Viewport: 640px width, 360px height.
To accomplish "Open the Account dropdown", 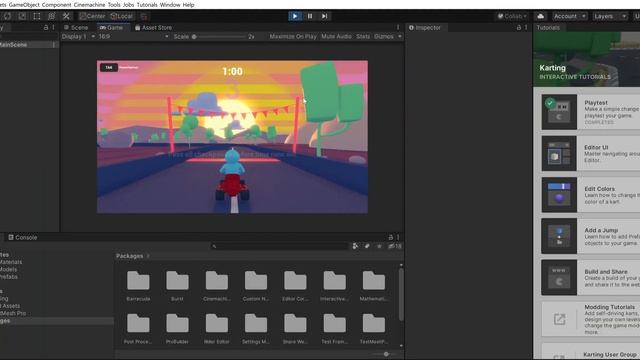I will coord(570,16).
